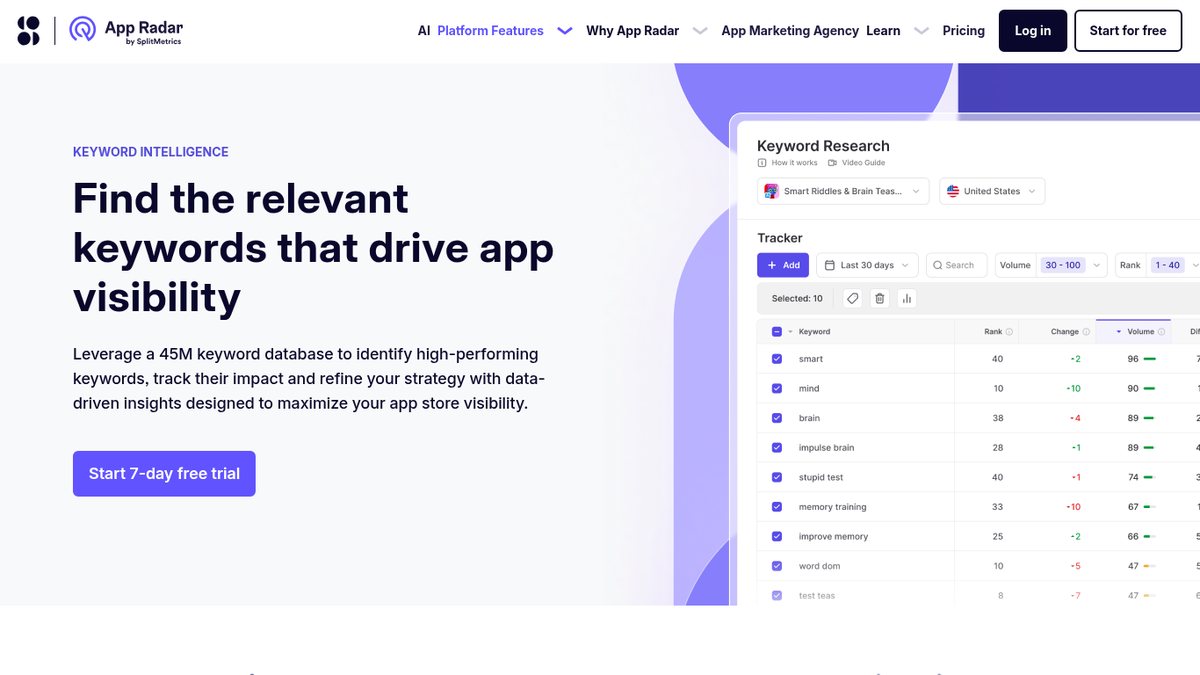
Task: Uncheck the 'impulse brain' keyword checkbox
Action: point(777,448)
